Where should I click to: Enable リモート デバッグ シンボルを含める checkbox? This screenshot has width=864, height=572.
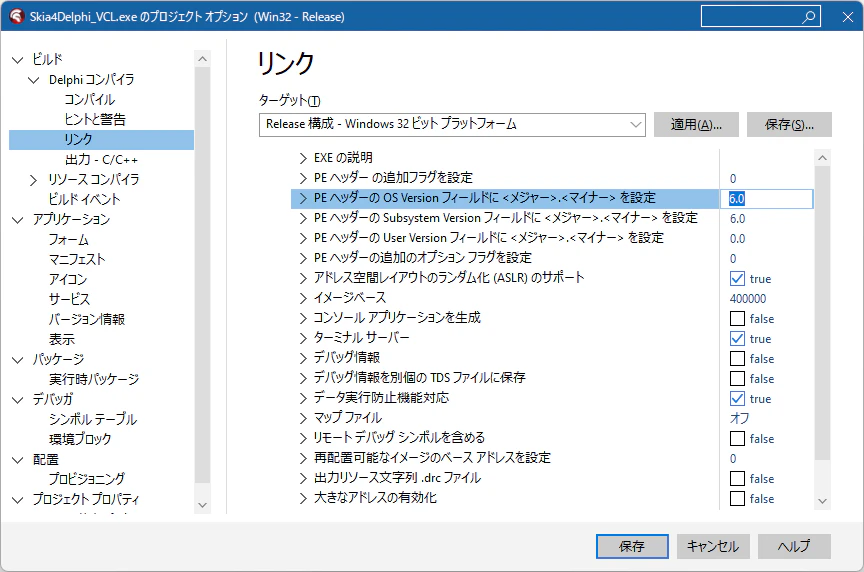click(737, 439)
